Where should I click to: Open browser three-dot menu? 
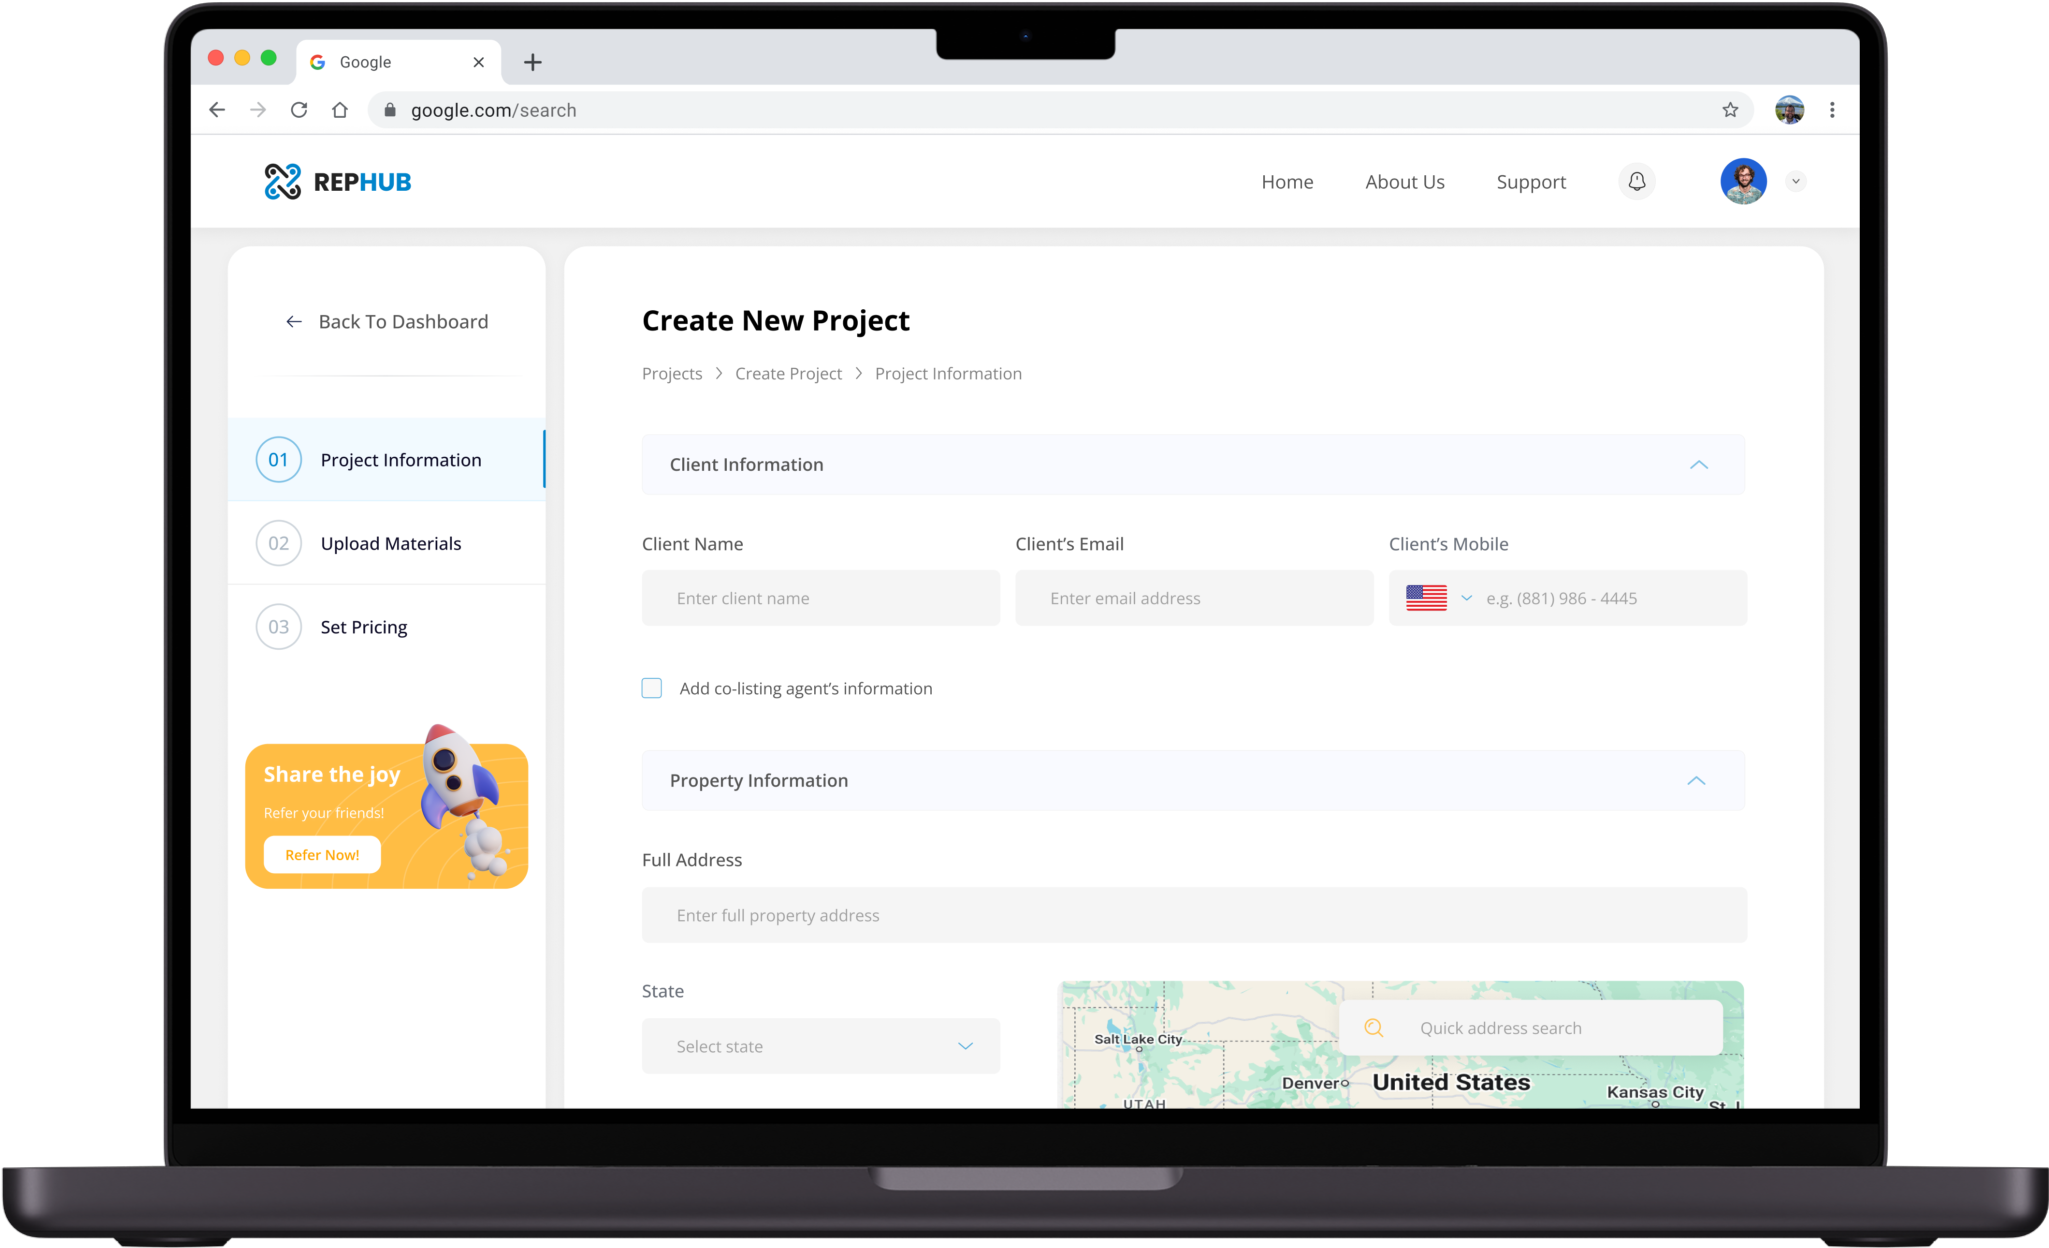click(1832, 110)
